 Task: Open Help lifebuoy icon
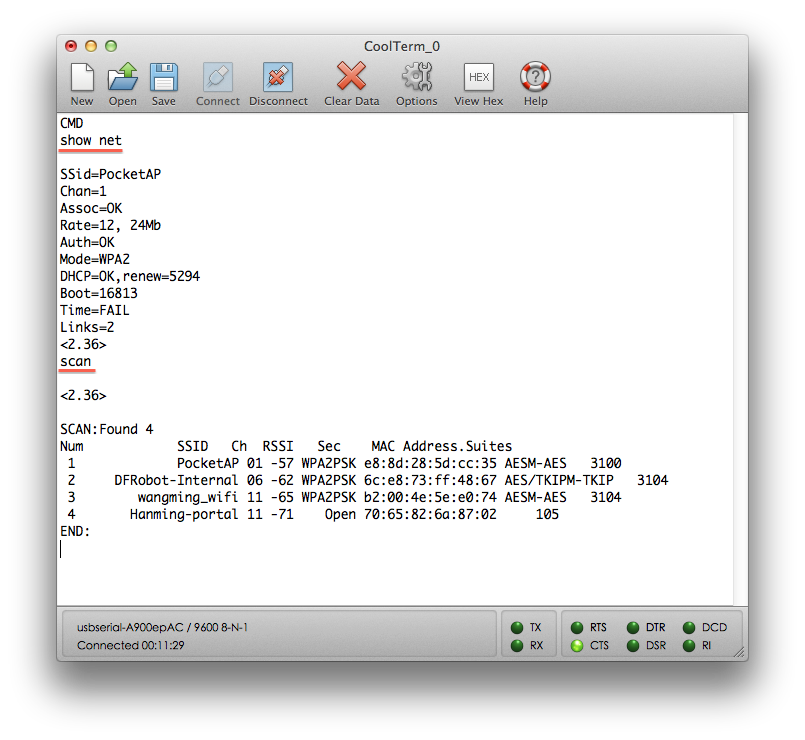click(x=535, y=77)
